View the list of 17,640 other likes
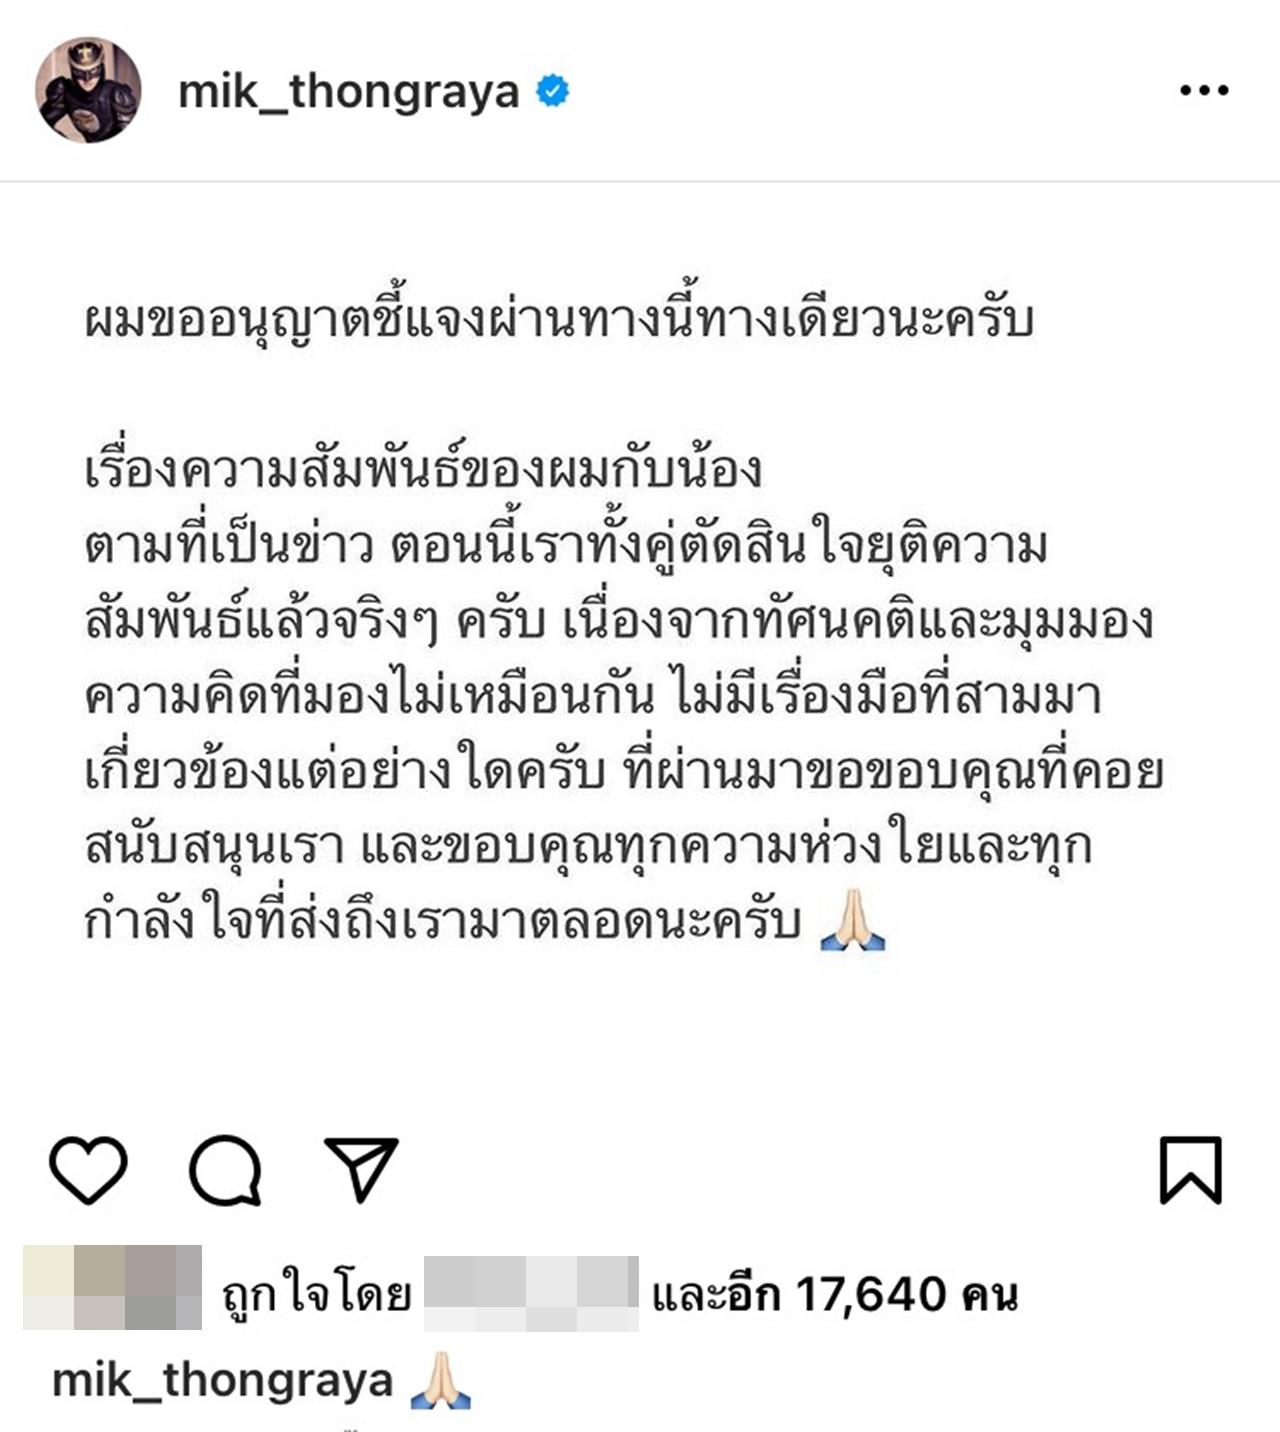This screenshot has width=1280, height=1432. point(835,1295)
